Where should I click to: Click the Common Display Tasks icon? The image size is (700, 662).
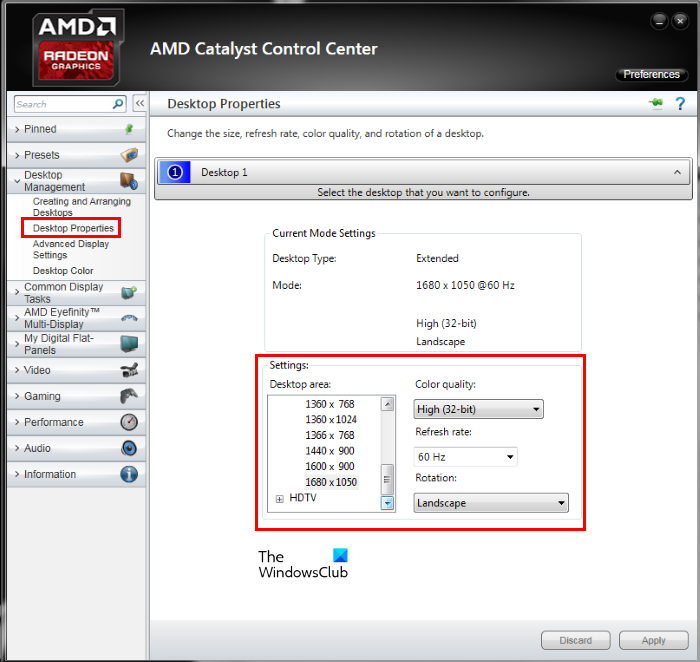pyautogui.click(x=129, y=292)
